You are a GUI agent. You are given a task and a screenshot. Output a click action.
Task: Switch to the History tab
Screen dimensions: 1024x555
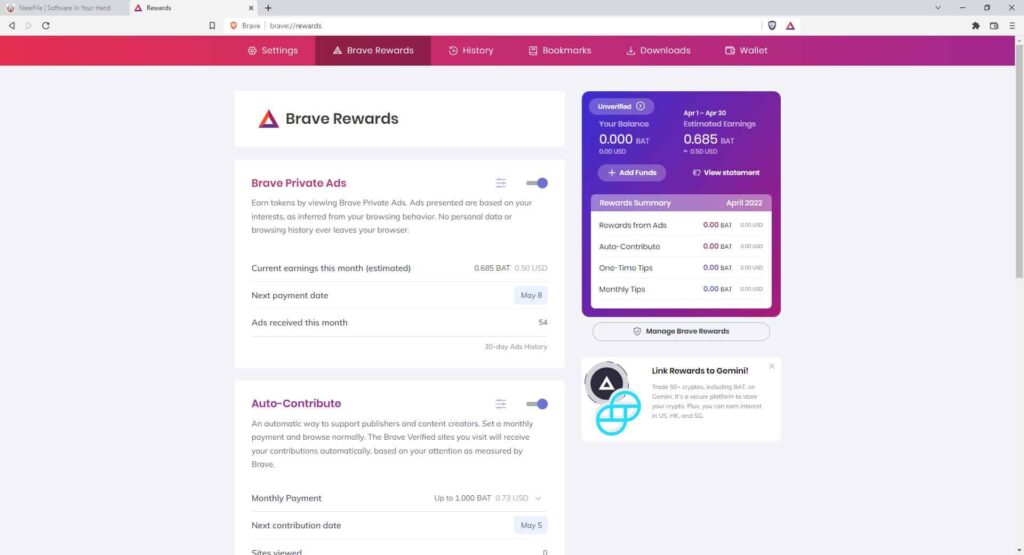tap(471, 50)
